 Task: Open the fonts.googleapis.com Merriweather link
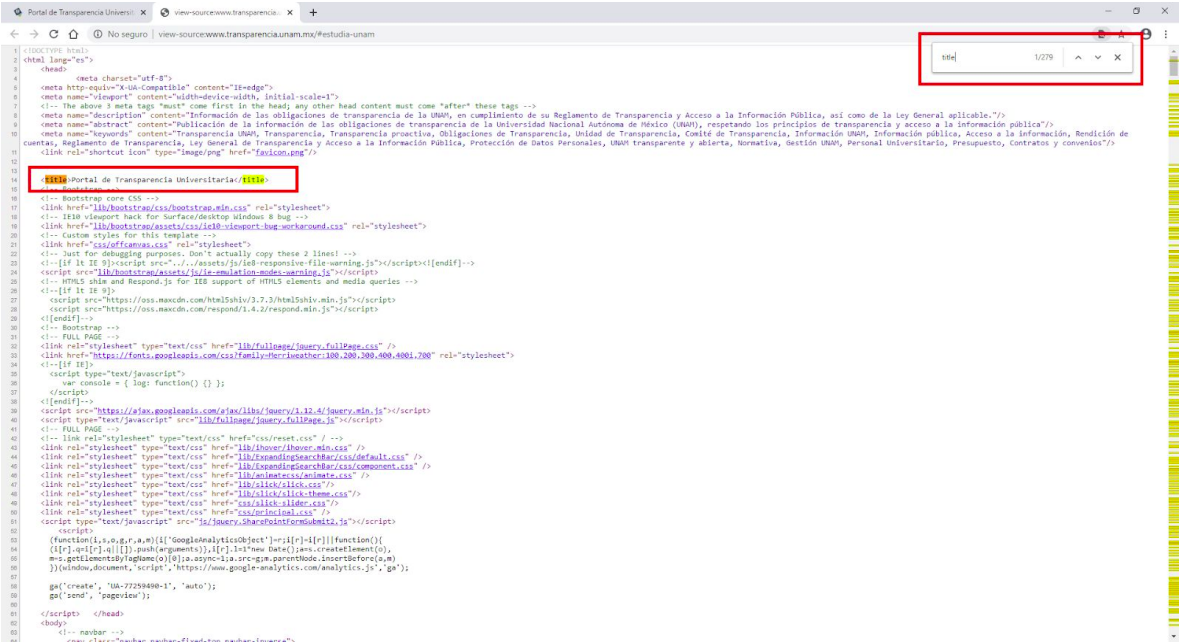click(x=261, y=355)
